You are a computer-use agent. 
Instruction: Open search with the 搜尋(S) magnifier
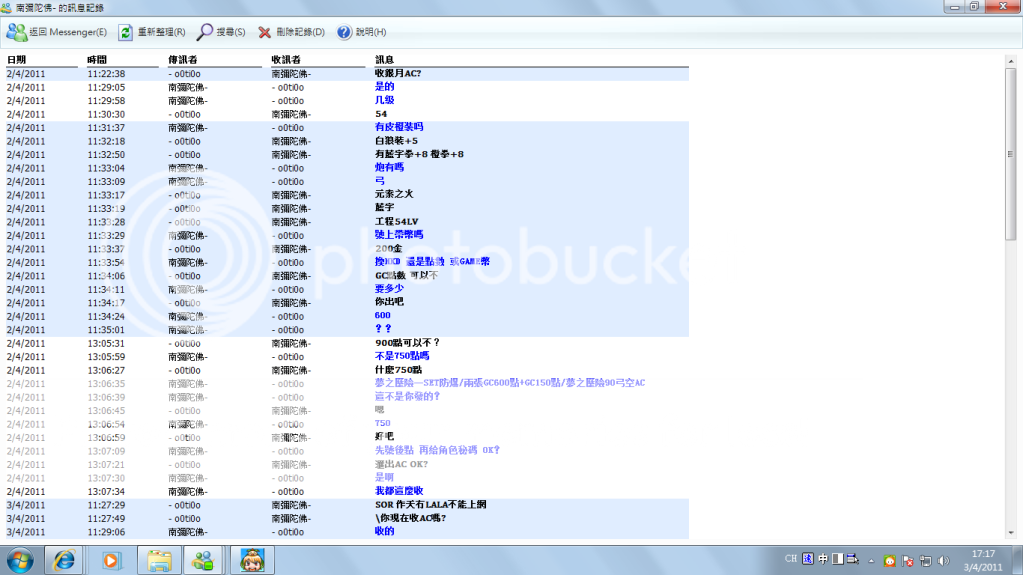coord(221,32)
